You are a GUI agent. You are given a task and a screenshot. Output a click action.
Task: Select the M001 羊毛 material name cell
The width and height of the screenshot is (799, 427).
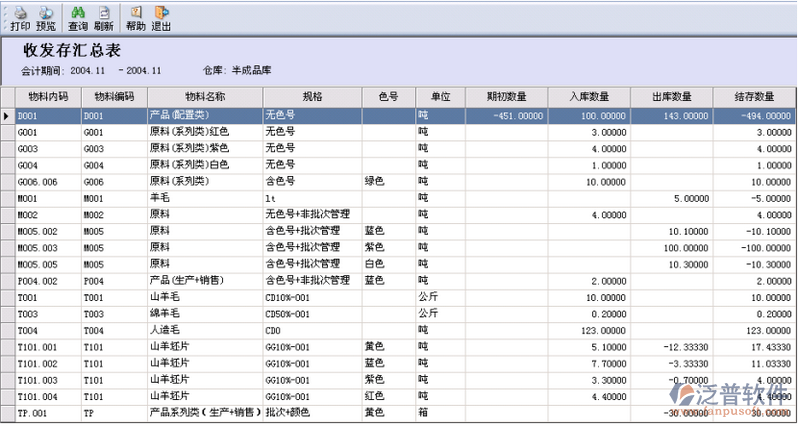pos(205,198)
